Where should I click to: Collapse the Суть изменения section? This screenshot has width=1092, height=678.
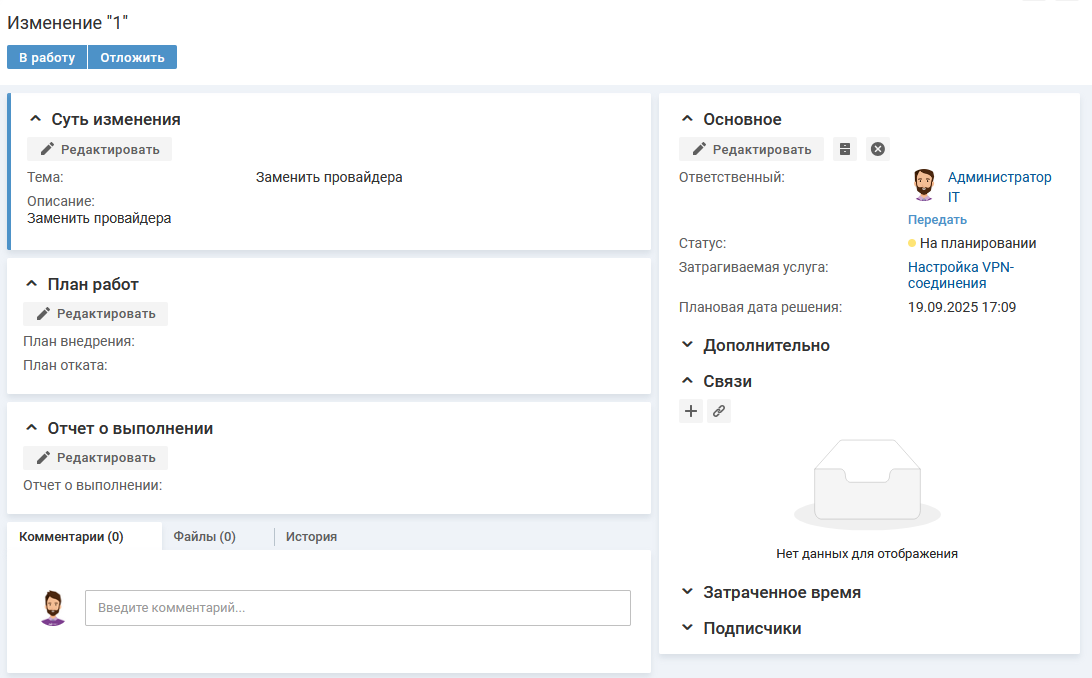point(35,119)
